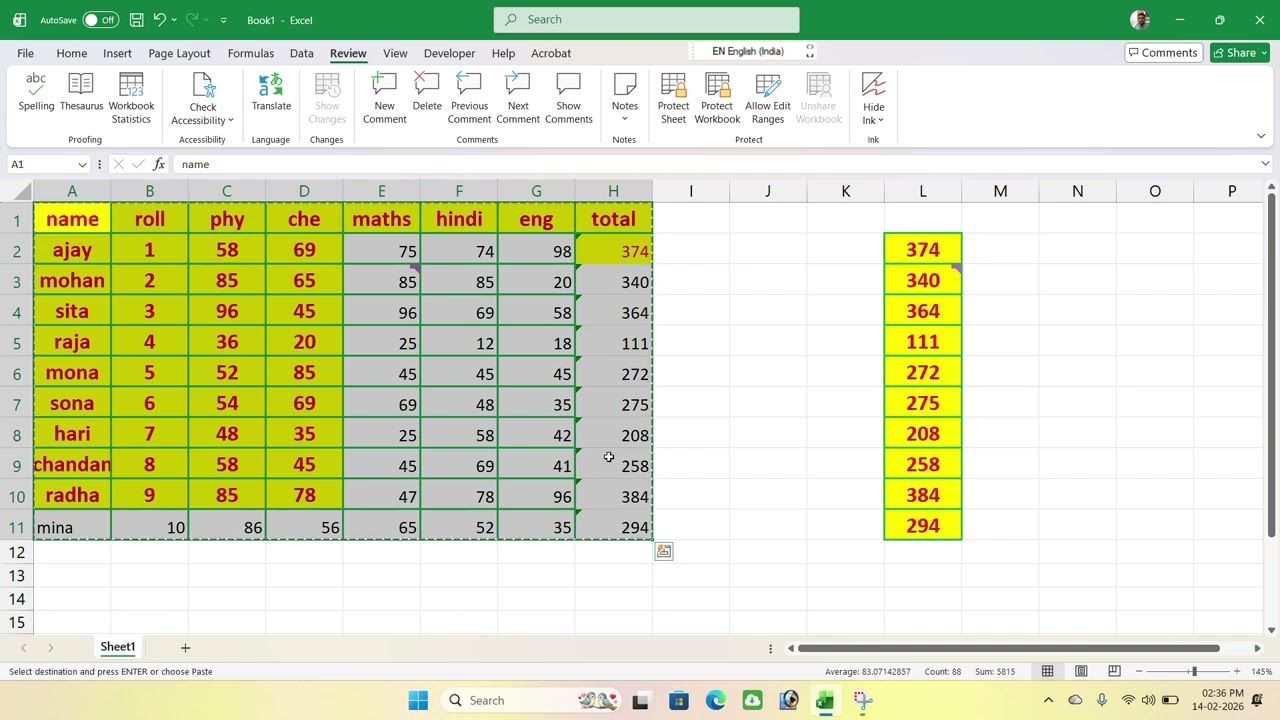Image resolution: width=1280 pixels, height=720 pixels.
Task: Click the Share button
Action: click(1239, 53)
